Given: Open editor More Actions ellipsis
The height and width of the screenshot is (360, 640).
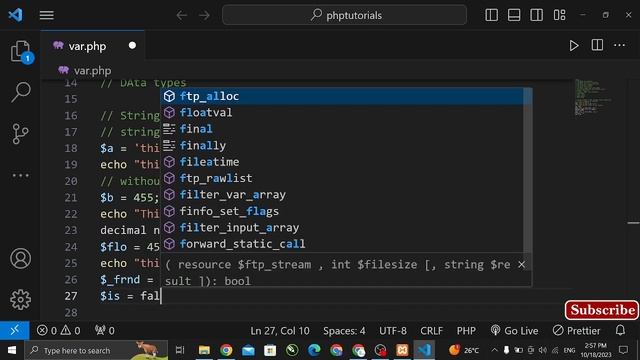Looking at the screenshot, I should click(620, 45).
